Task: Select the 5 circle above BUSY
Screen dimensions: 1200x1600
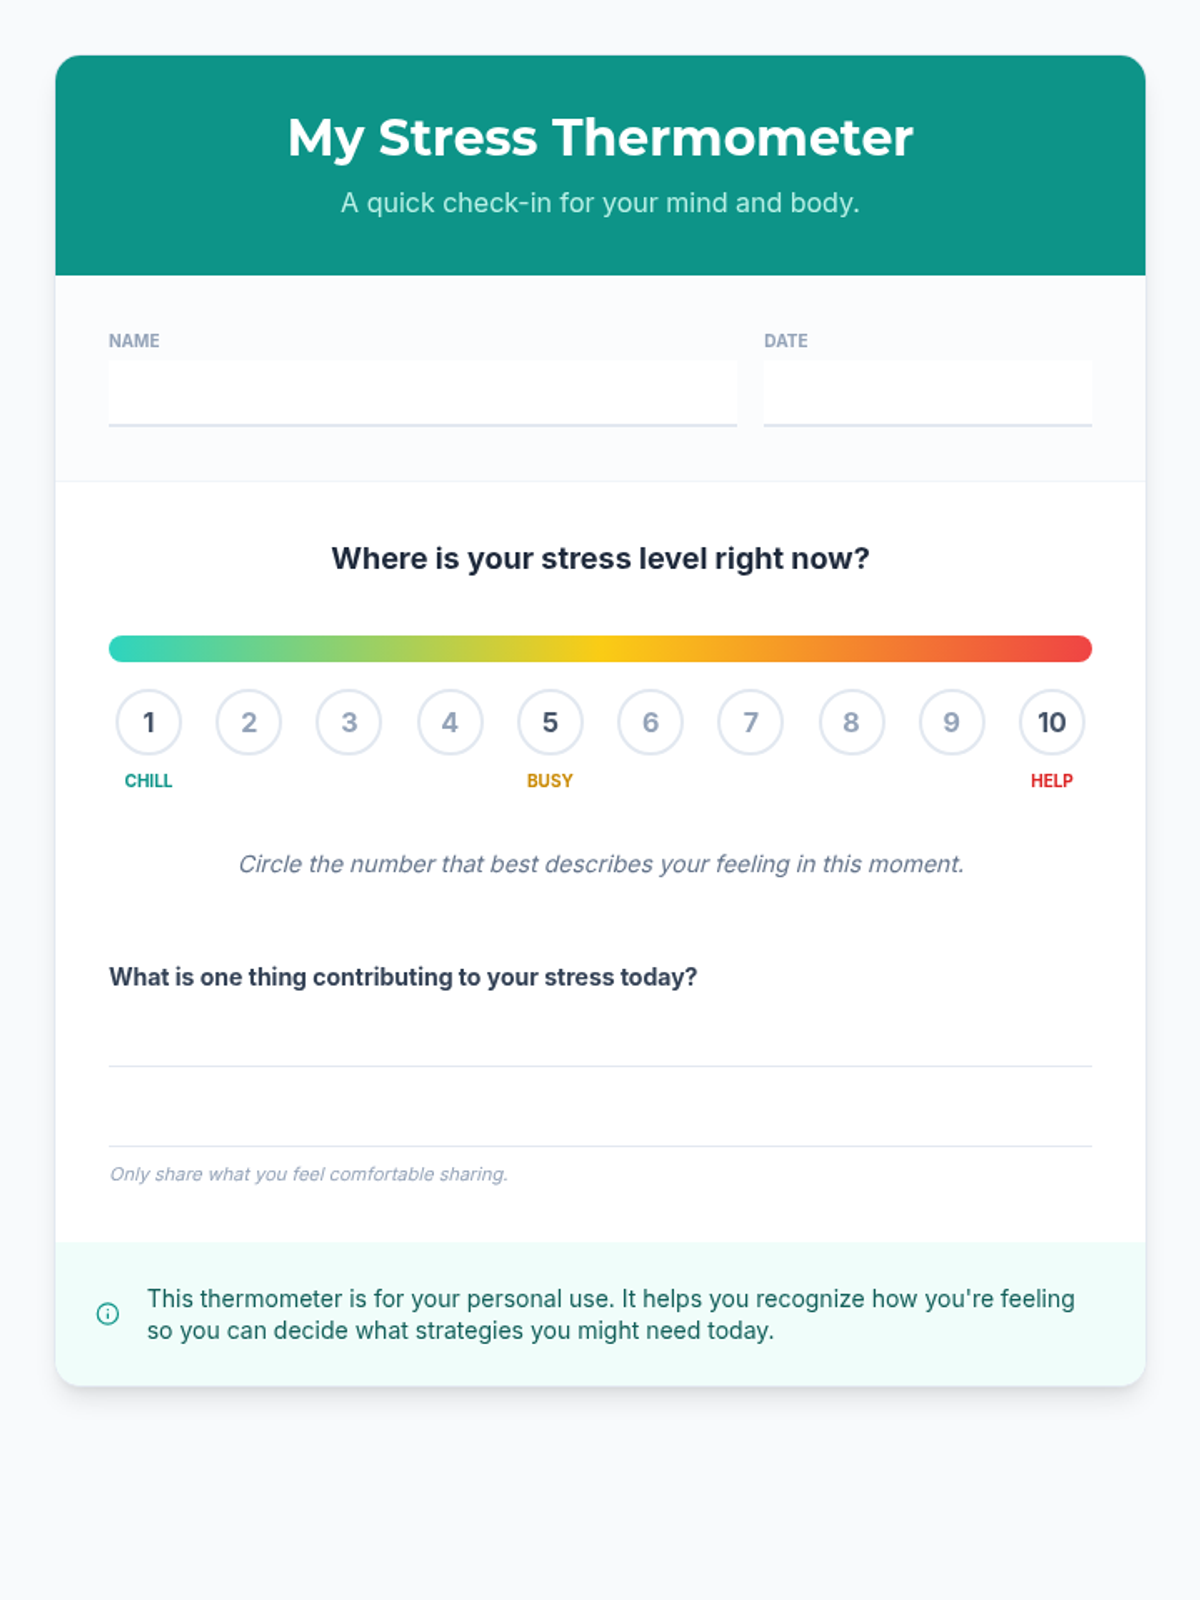Action: tap(550, 722)
